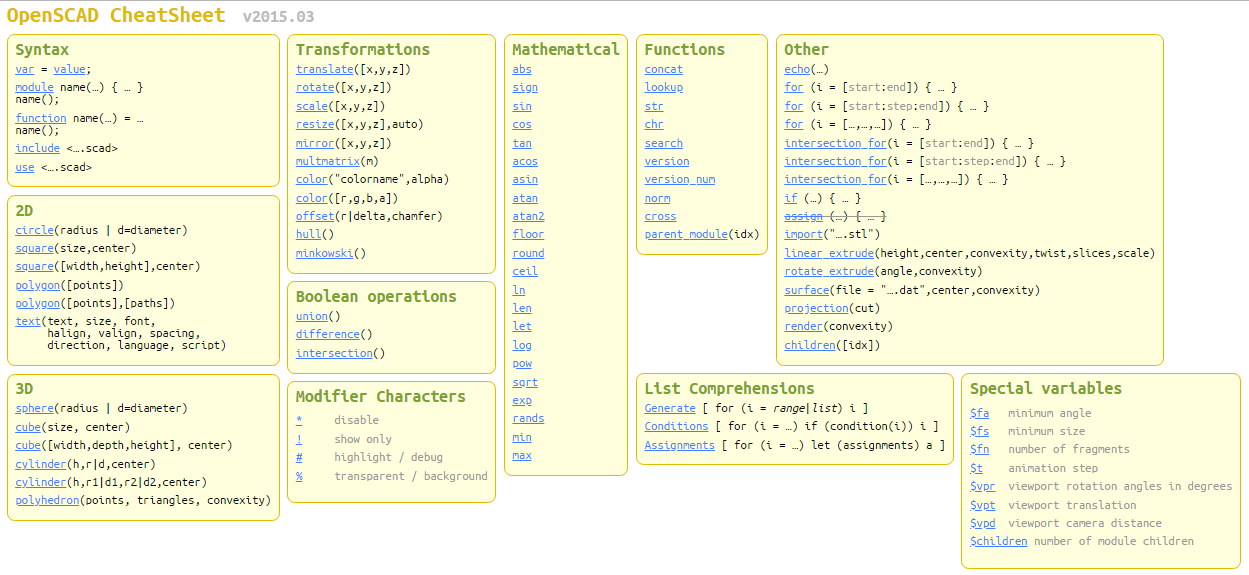This screenshot has height=575, width=1249.
Task: Click the $fn special variable link
Action: [979, 449]
